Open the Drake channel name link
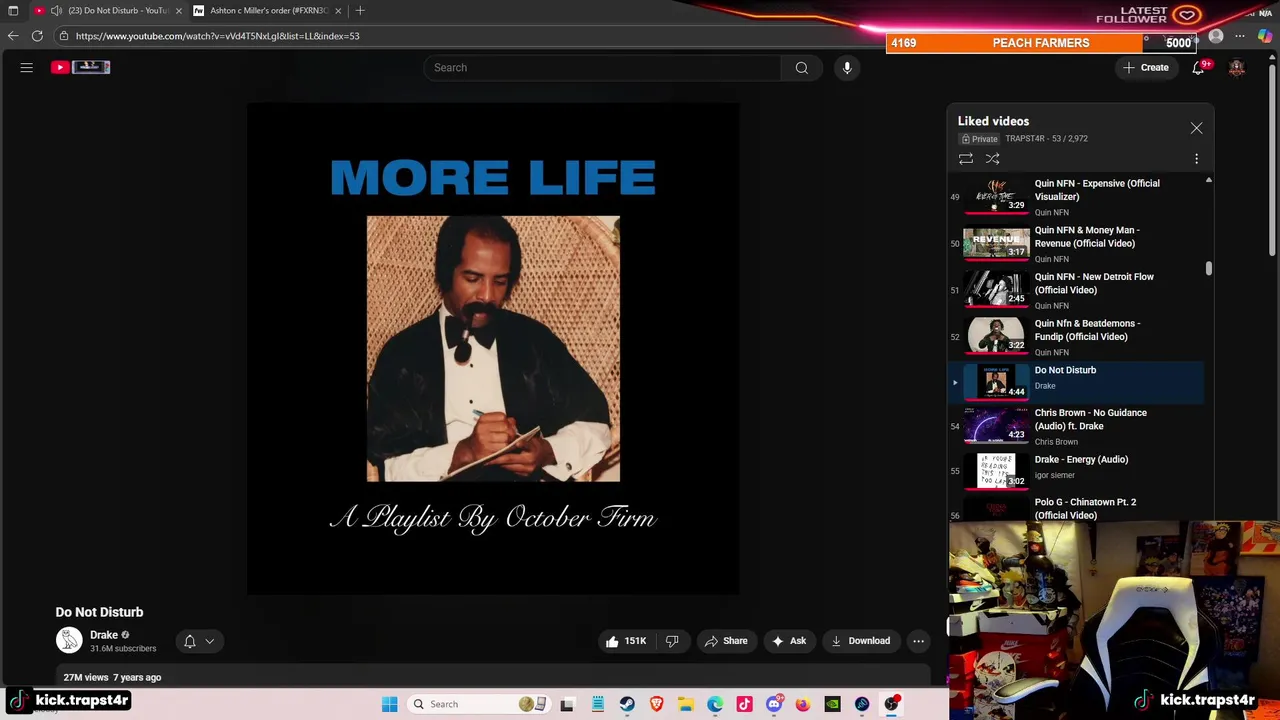The height and width of the screenshot is (720, 1280). 104,635
